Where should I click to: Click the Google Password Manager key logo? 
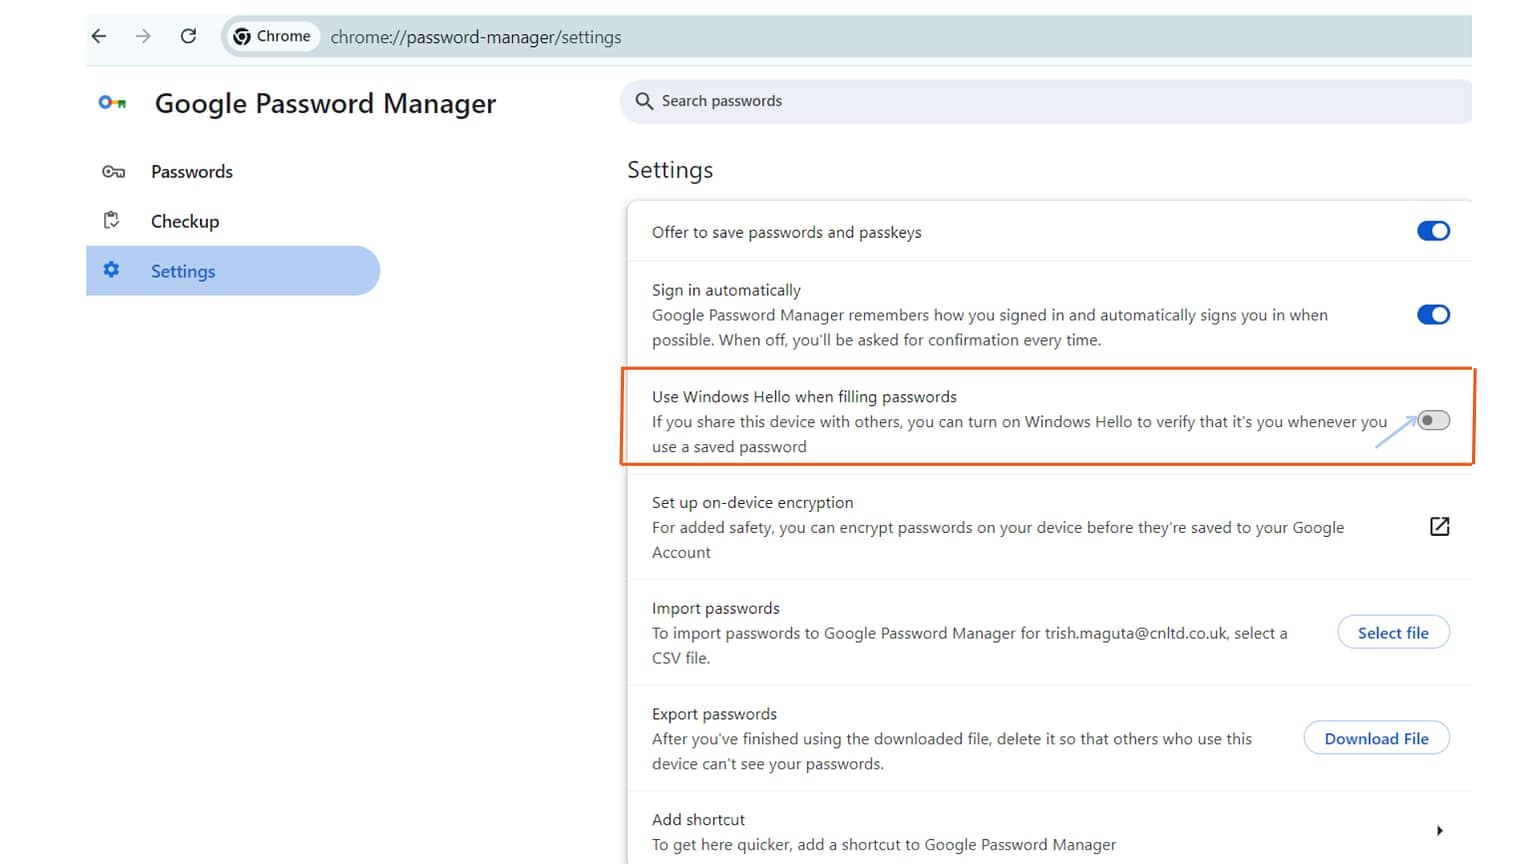112,102
